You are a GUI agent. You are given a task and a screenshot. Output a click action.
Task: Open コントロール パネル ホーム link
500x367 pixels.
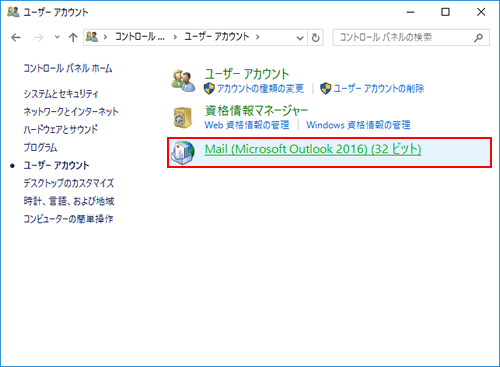coord(68,69)
